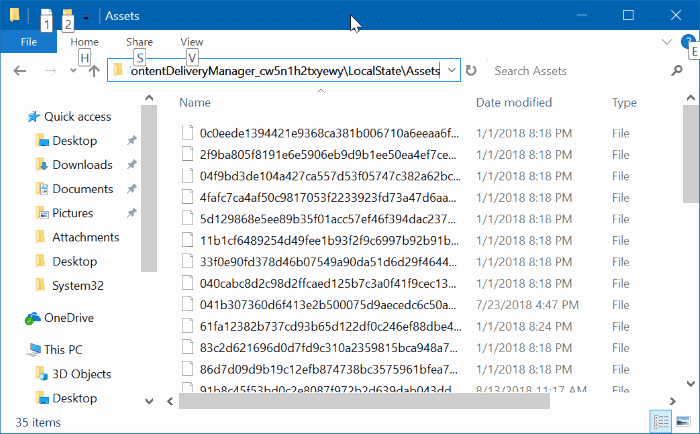Expand the address bar history dropdown
The width and height of the screenshot is (700, 434).
pos(452,71)
